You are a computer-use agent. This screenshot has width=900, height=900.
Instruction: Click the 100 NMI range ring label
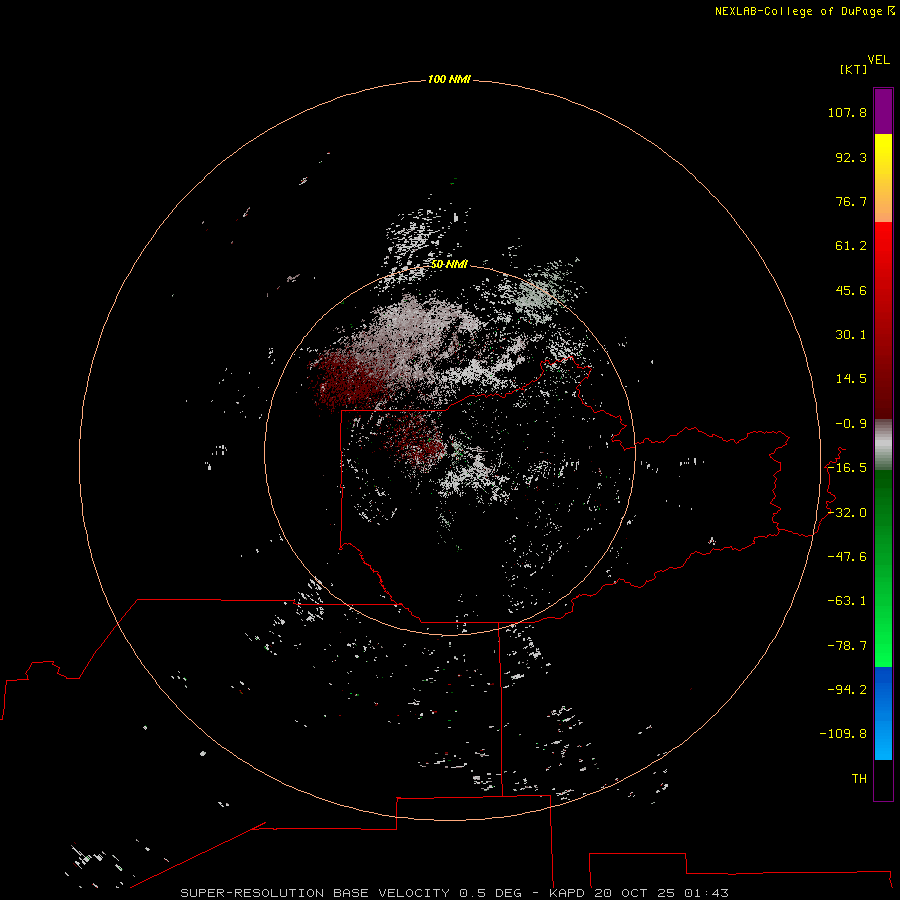pos(449,79)
